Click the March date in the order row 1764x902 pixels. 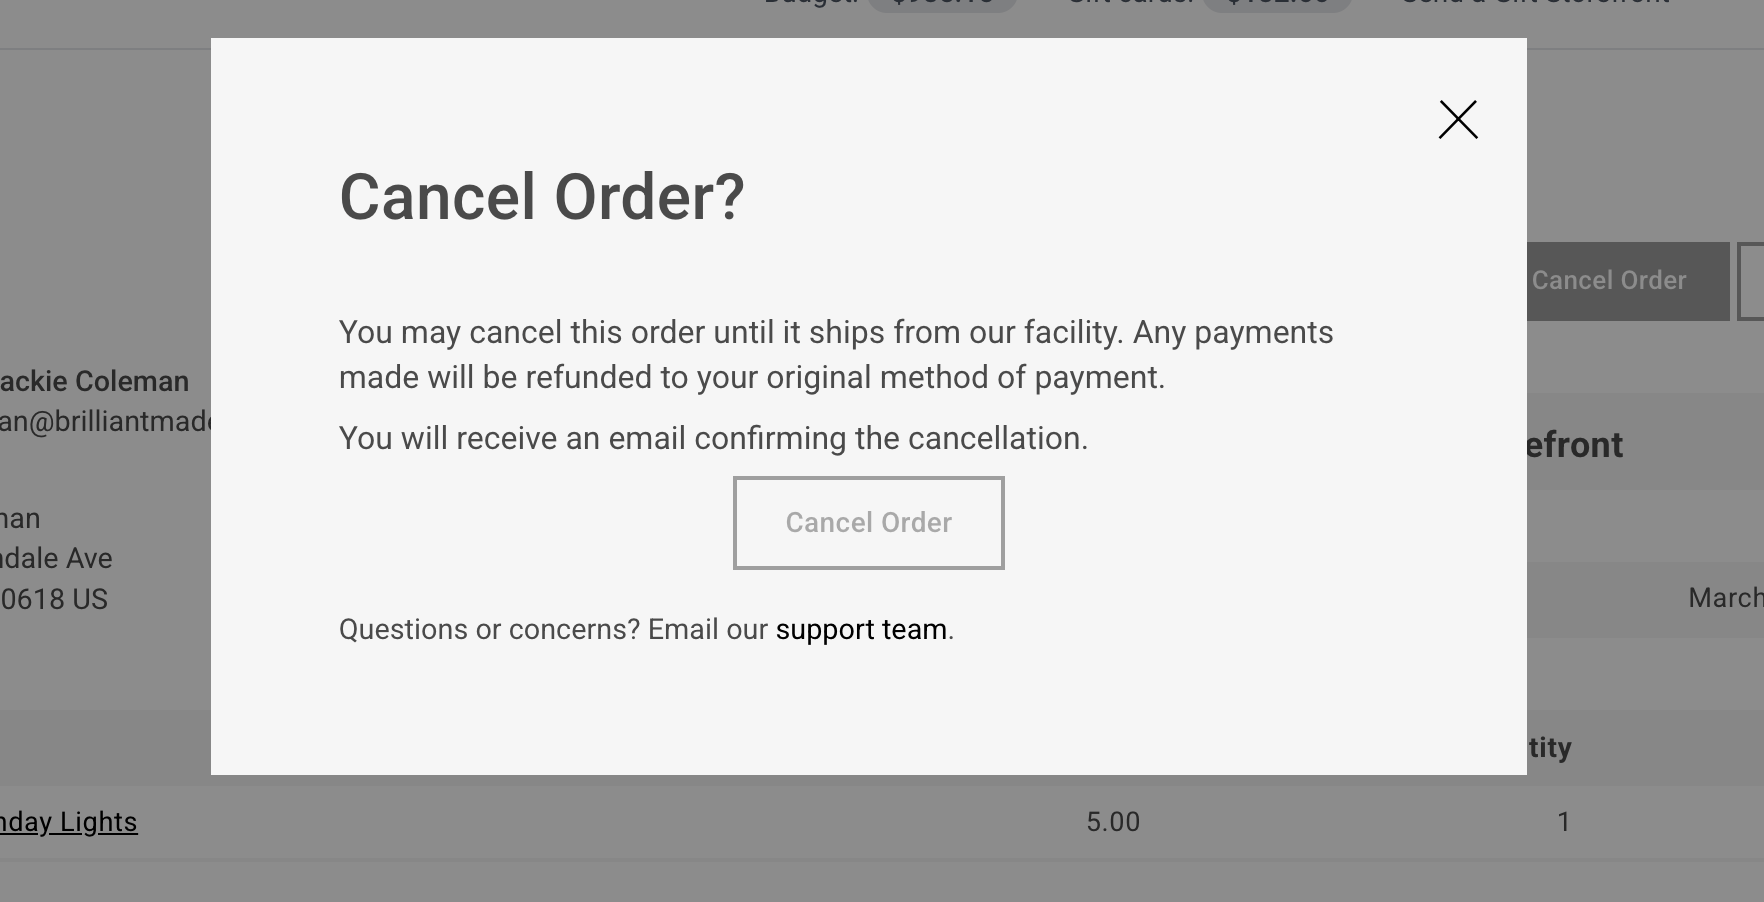click(x=1724, y=598)
